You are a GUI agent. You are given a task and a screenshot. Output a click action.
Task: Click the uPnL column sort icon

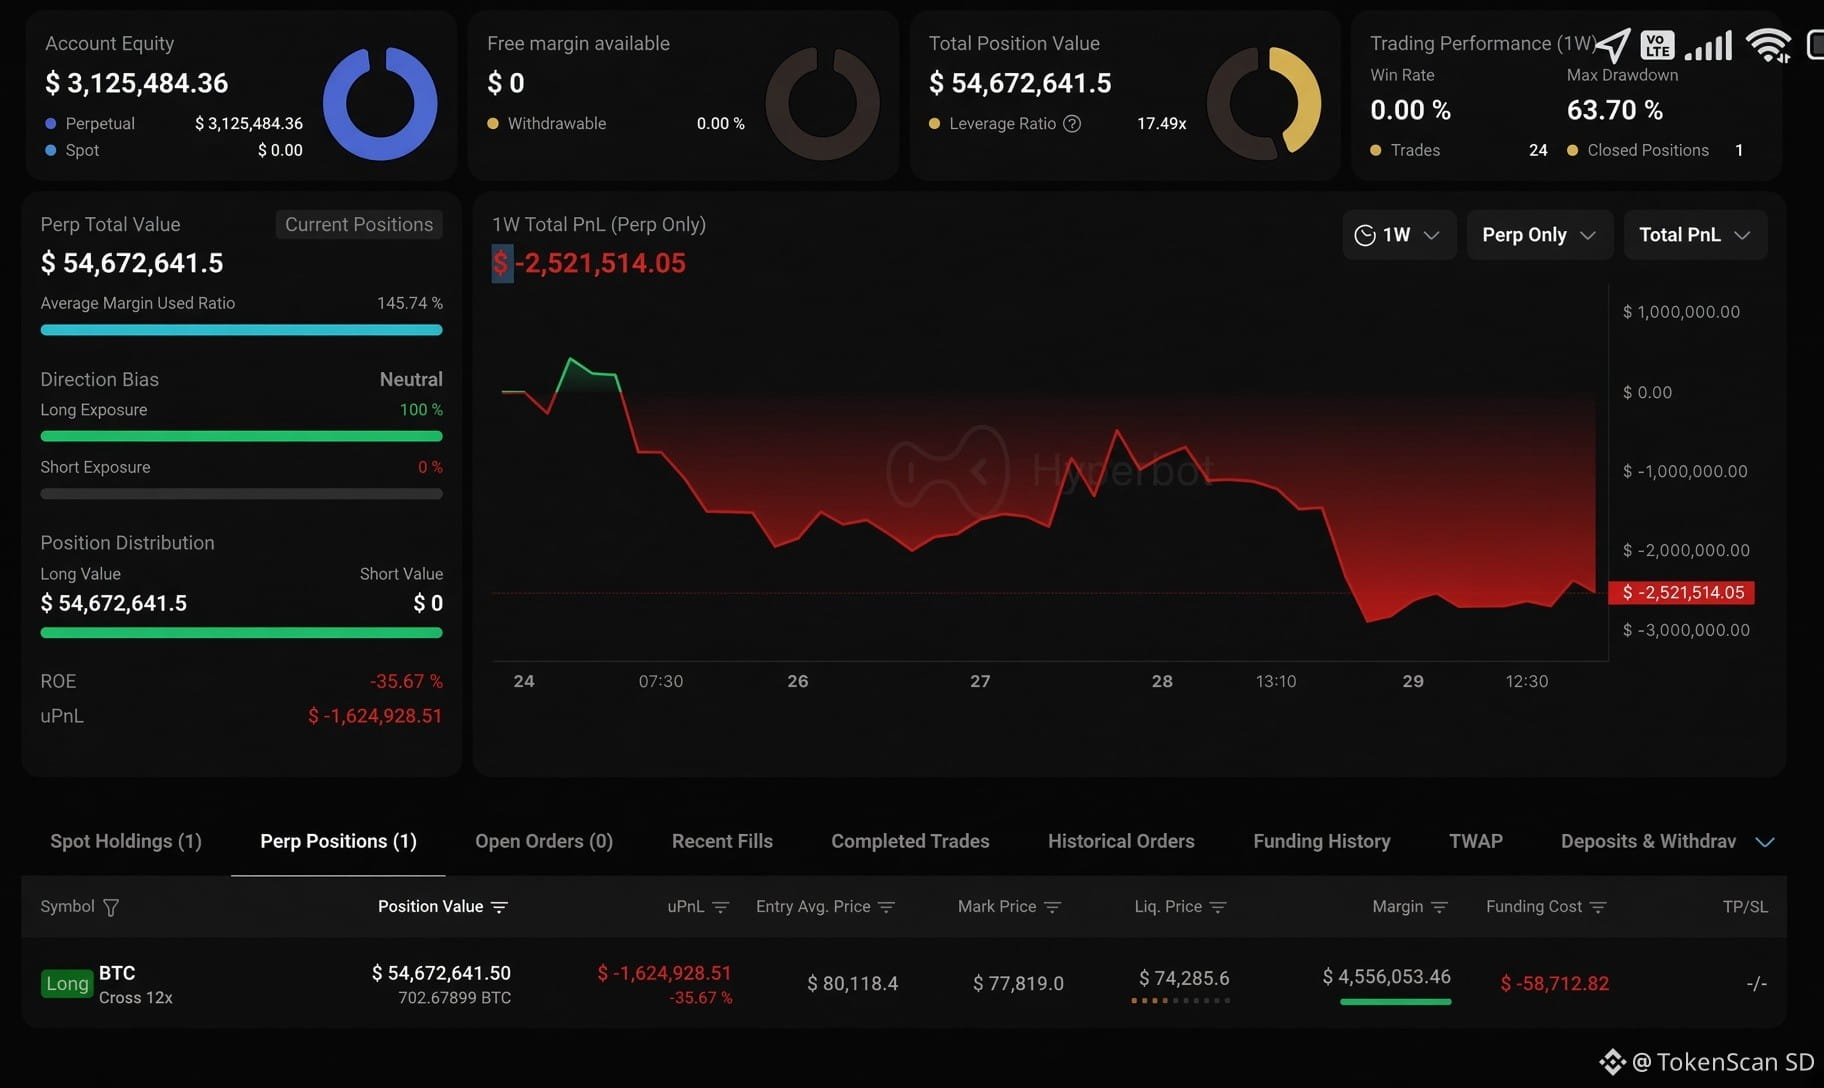(721, 907)
